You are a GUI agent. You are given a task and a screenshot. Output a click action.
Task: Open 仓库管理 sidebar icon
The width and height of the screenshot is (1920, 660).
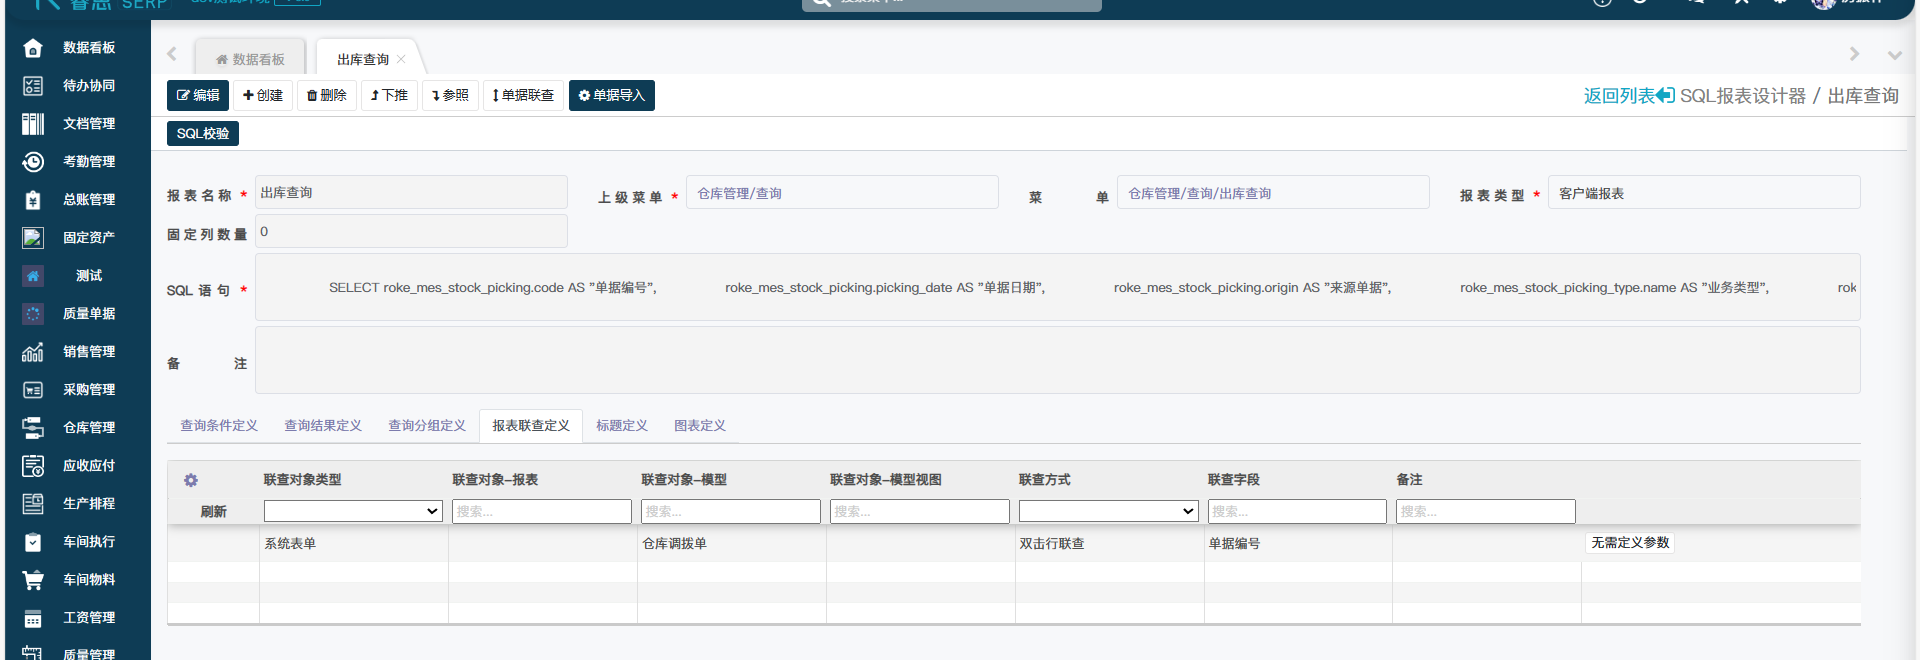33,428
